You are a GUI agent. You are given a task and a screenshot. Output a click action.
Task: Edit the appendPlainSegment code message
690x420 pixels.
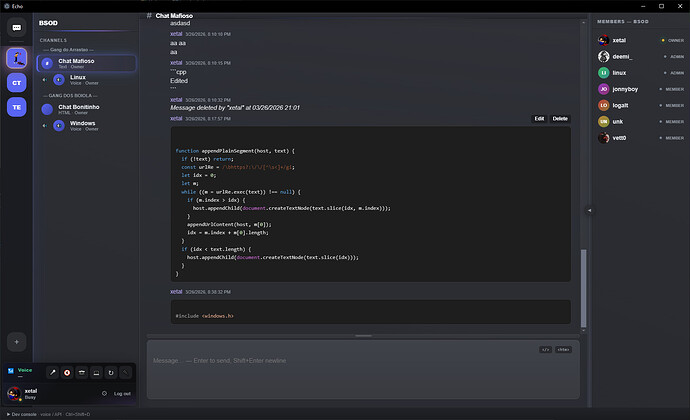coord(539,118)
